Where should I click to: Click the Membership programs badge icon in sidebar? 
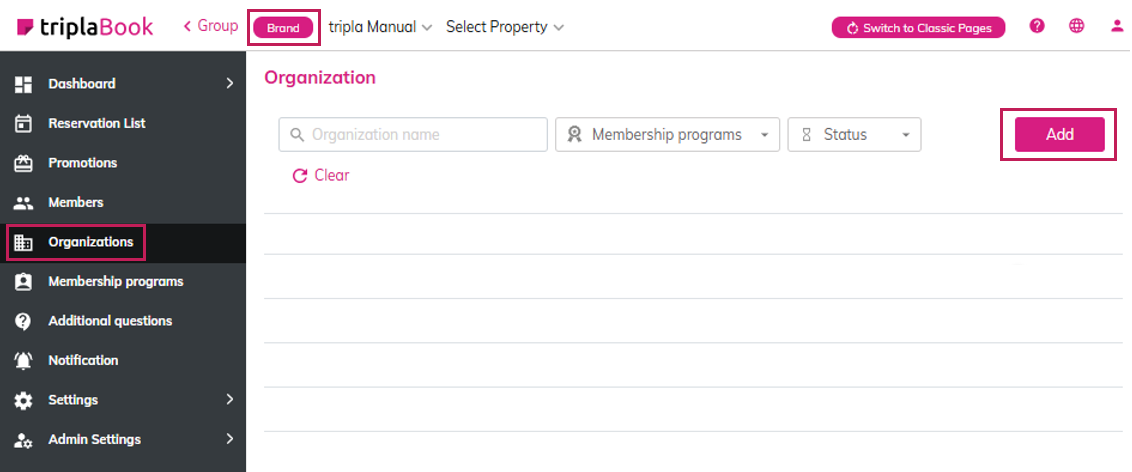(x=24, y=282)
